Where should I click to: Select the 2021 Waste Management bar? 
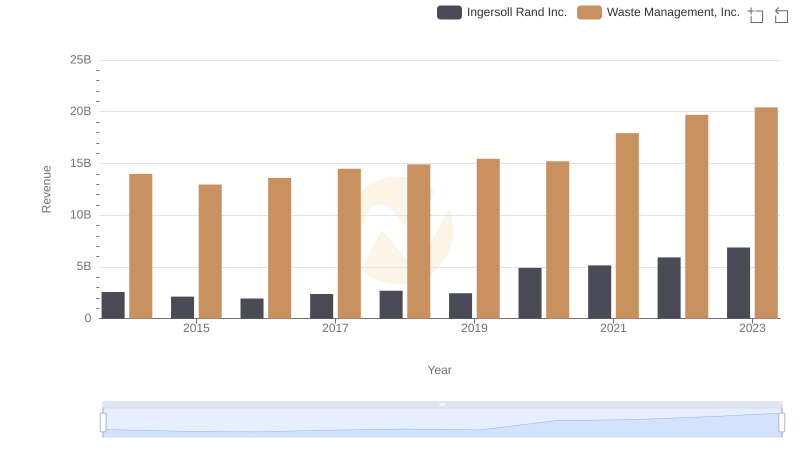click(x=627, y=226)
